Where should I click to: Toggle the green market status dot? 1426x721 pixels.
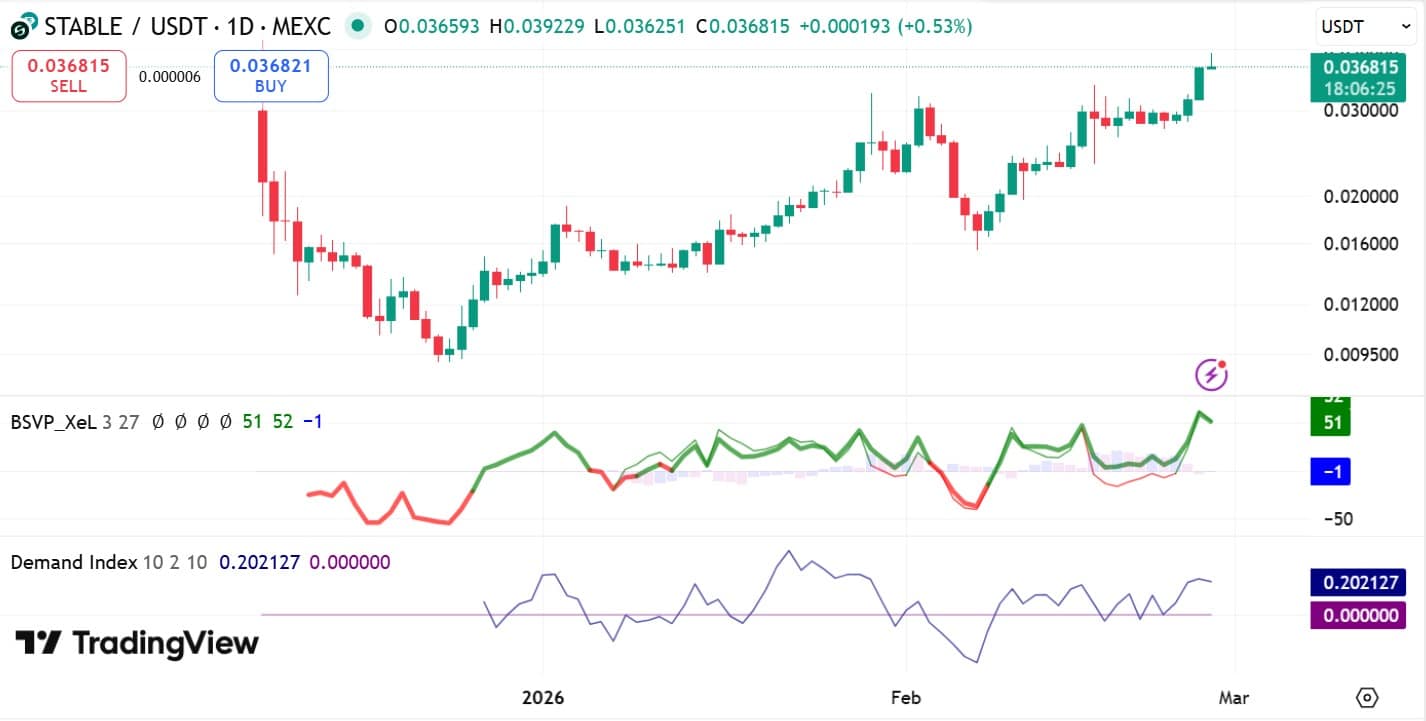coord(357,26)
